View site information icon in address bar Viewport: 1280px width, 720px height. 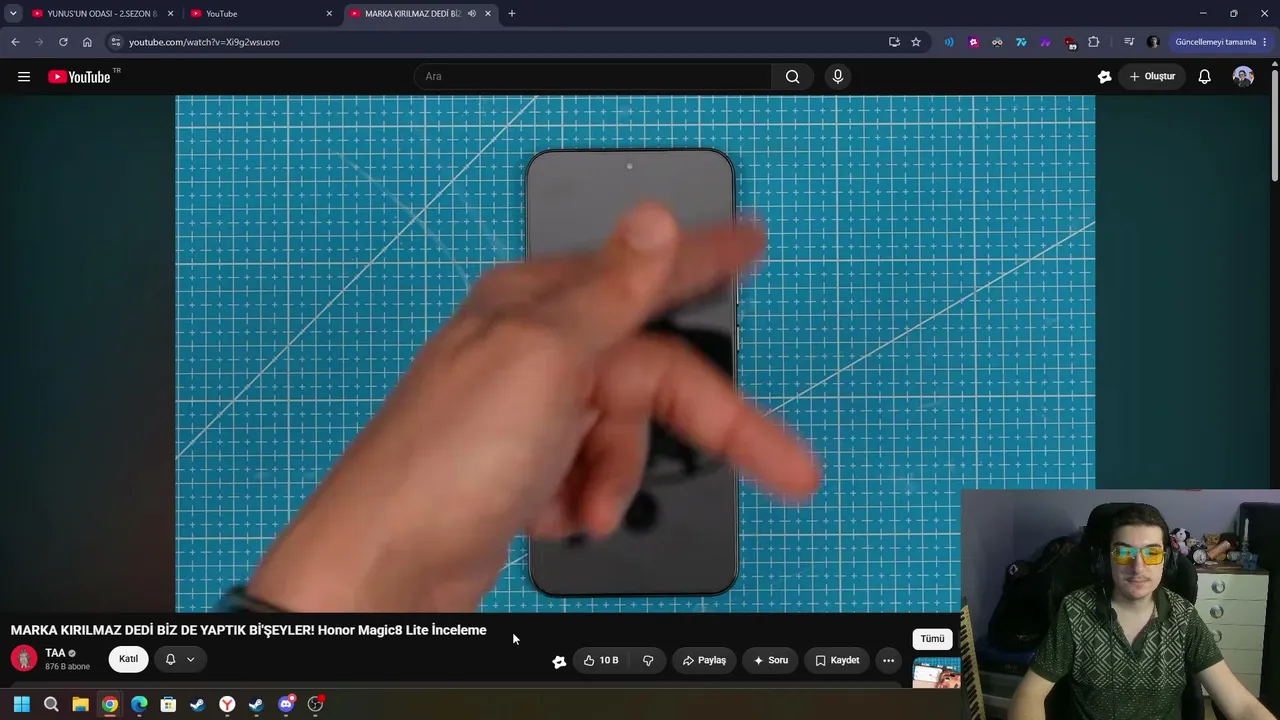pyautogui.click(x=116, y=42)
